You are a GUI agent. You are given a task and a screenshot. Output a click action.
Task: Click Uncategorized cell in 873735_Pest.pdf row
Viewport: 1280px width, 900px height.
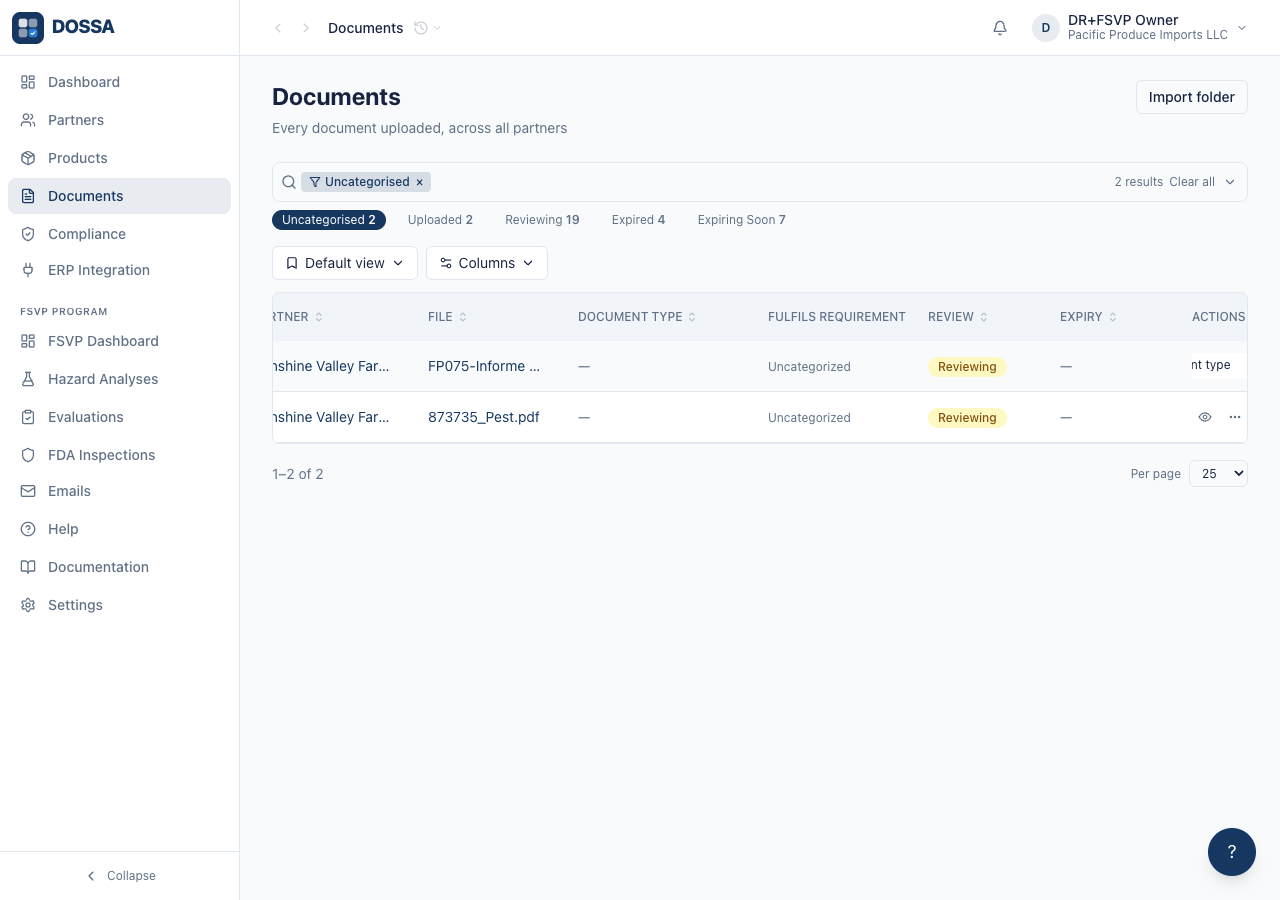[809, 418]
